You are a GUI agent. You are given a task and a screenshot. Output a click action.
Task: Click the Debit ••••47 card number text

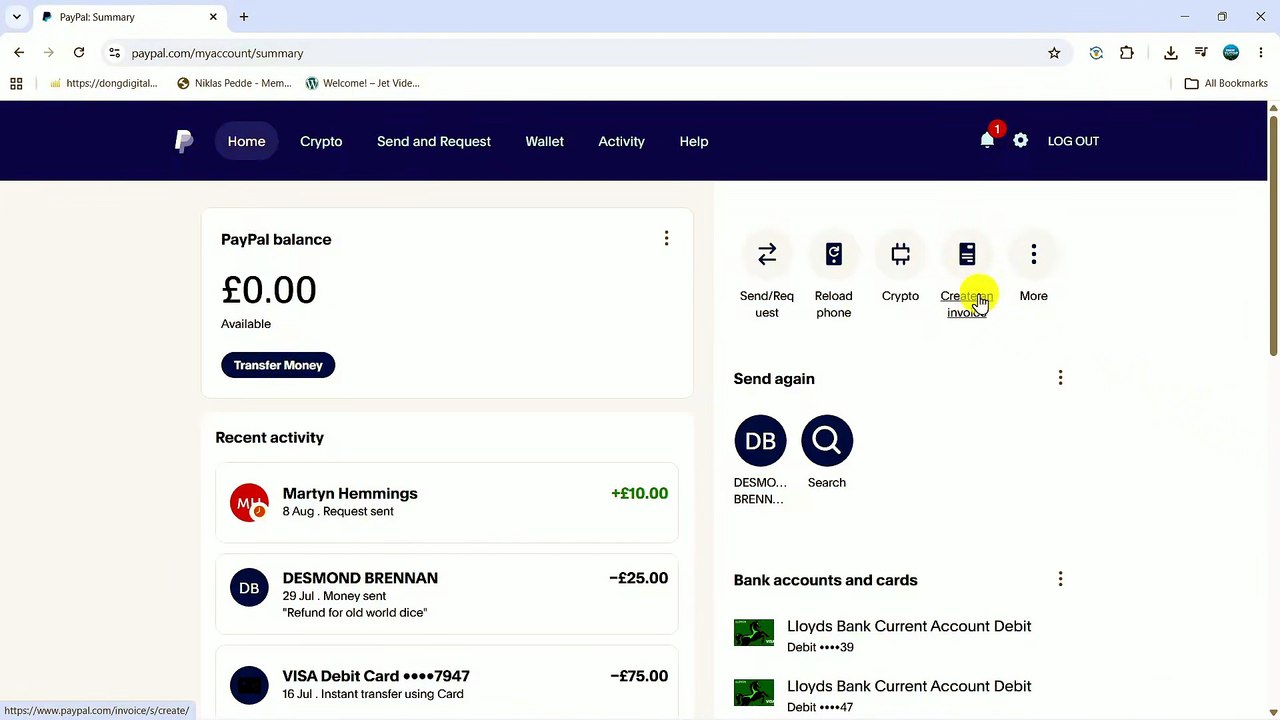click(820, 707)
